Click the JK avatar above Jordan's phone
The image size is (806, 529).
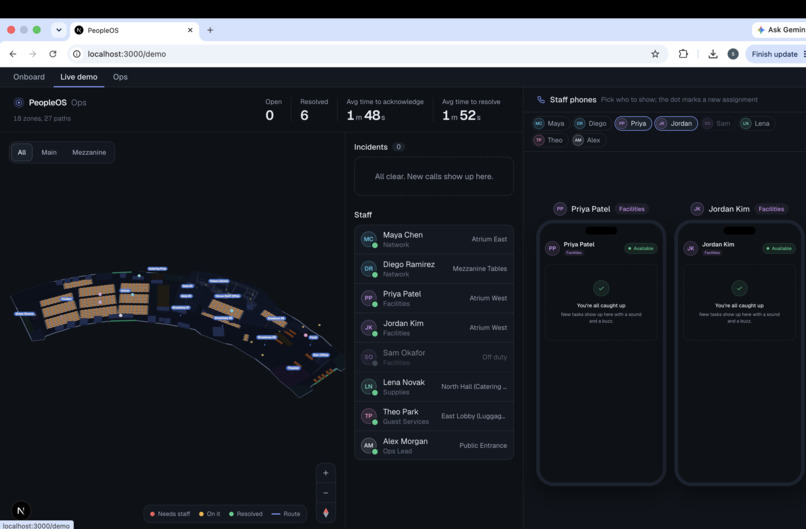697,209
